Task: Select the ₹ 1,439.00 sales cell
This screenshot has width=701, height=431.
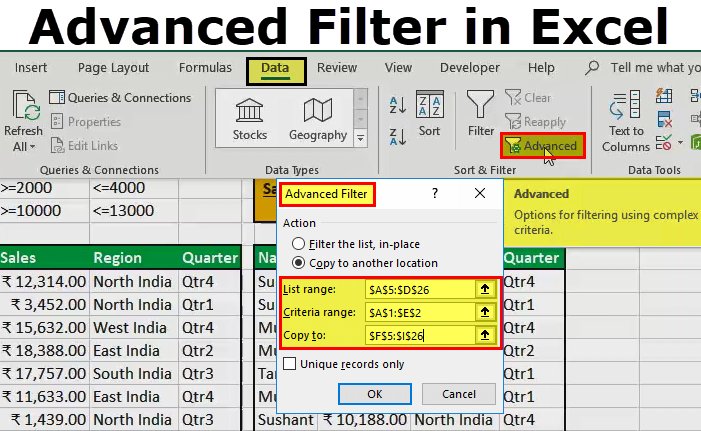Action: point(44,419)
